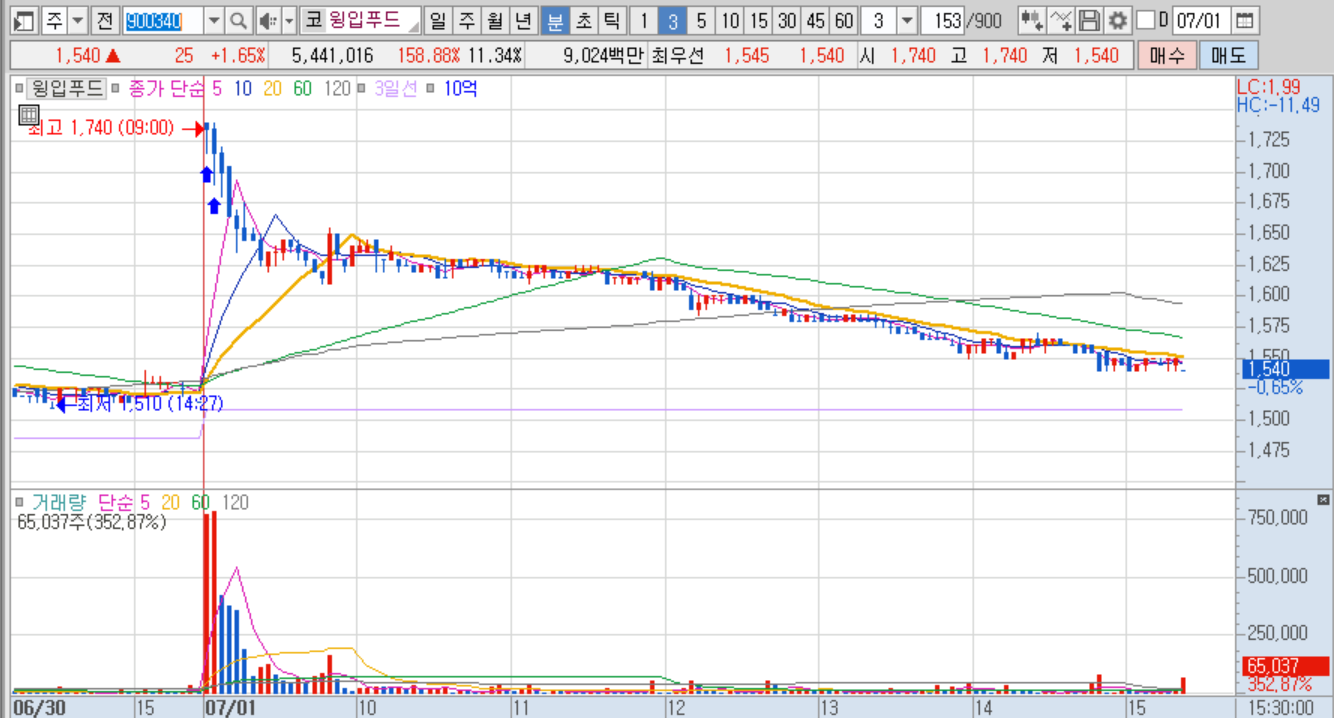
Task: Switch to 초 seconds chart period
Action: [583, 20]
